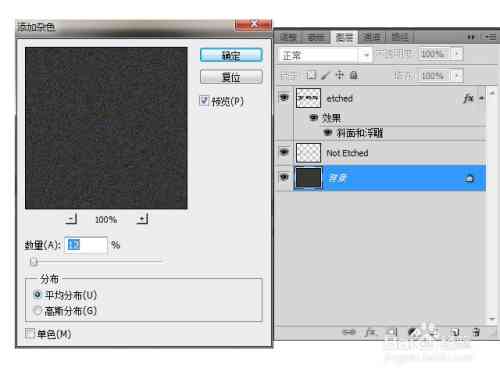The width and height of the screenshot is (500, 375).
Task: Switch to the 路径 Paths tab
Action: click(x=399, y=37)
